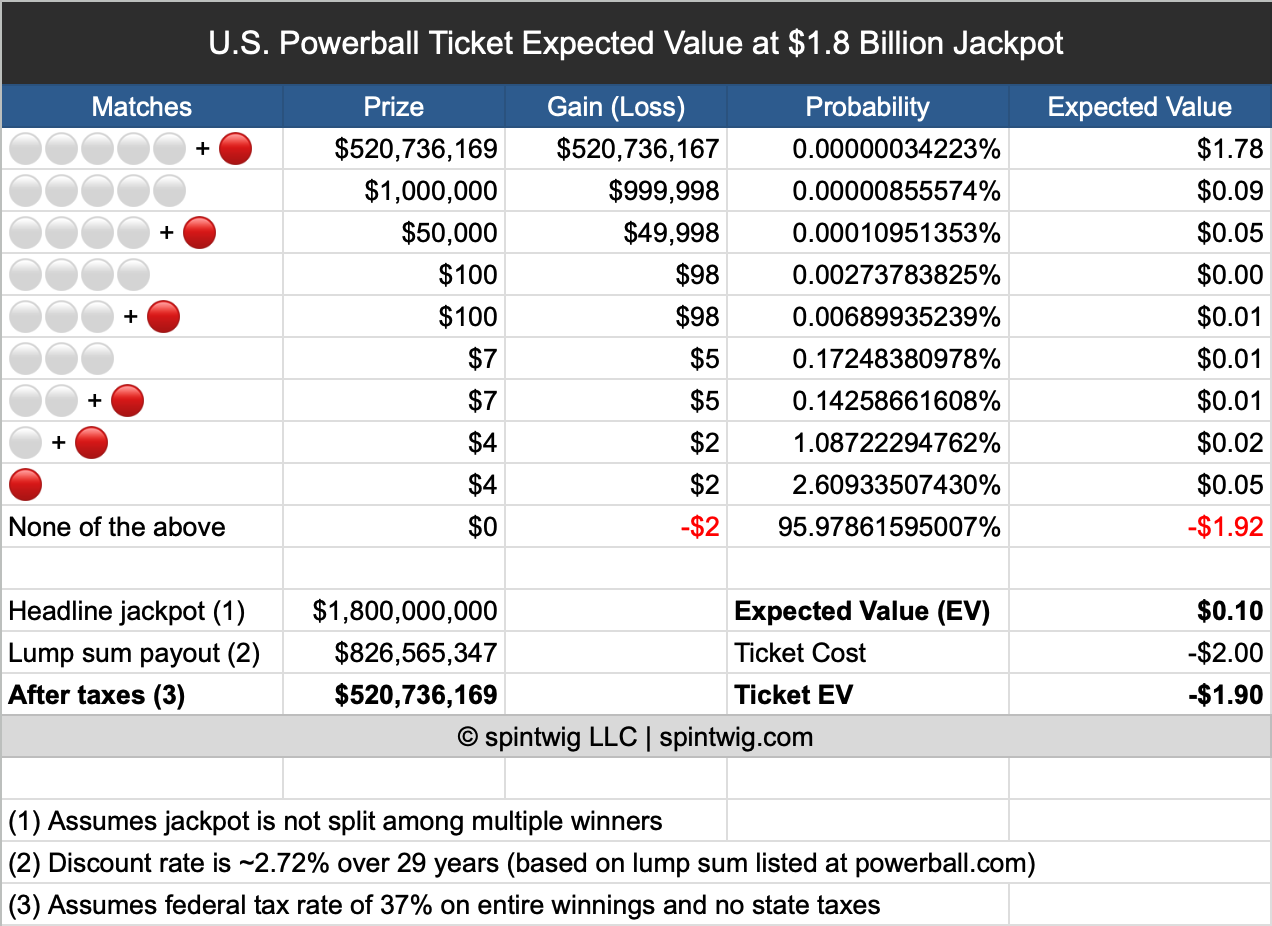Select the Gain (Loss) column header

[616, 107]
